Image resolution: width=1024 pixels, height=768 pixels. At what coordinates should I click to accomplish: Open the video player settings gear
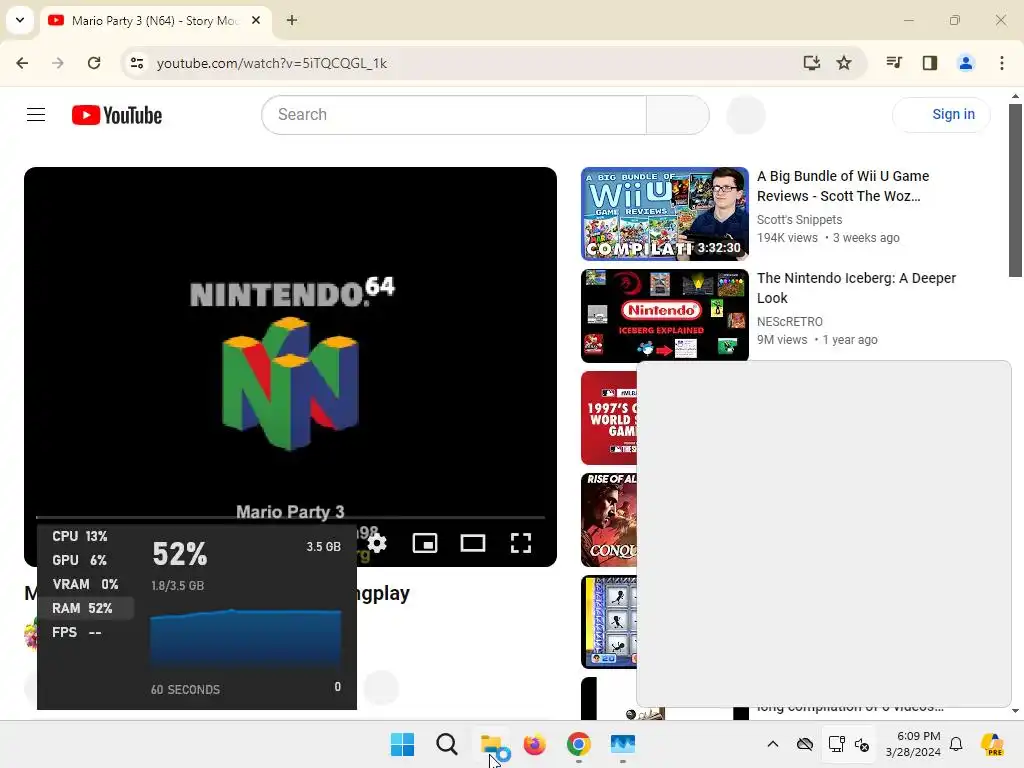377,543
